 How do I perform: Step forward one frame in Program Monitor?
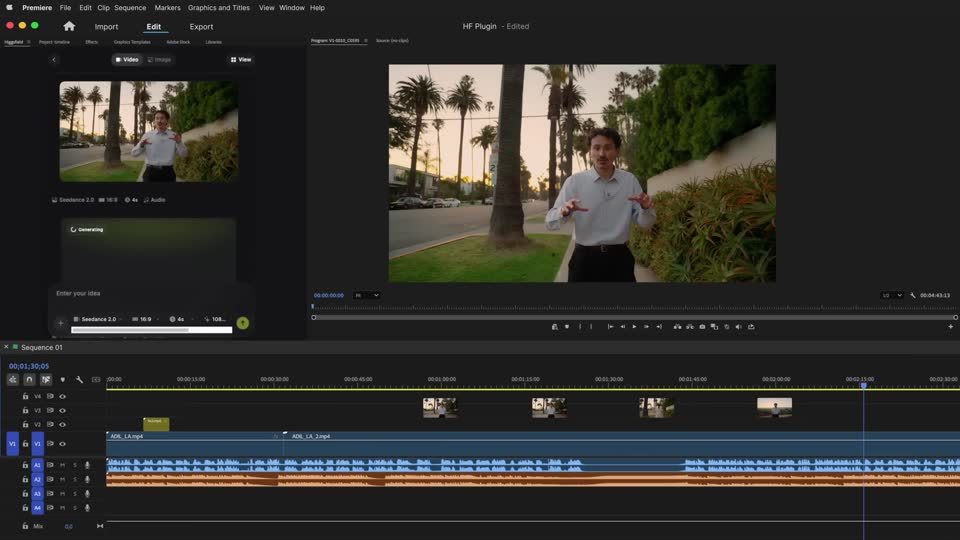[x=647, y=327]
